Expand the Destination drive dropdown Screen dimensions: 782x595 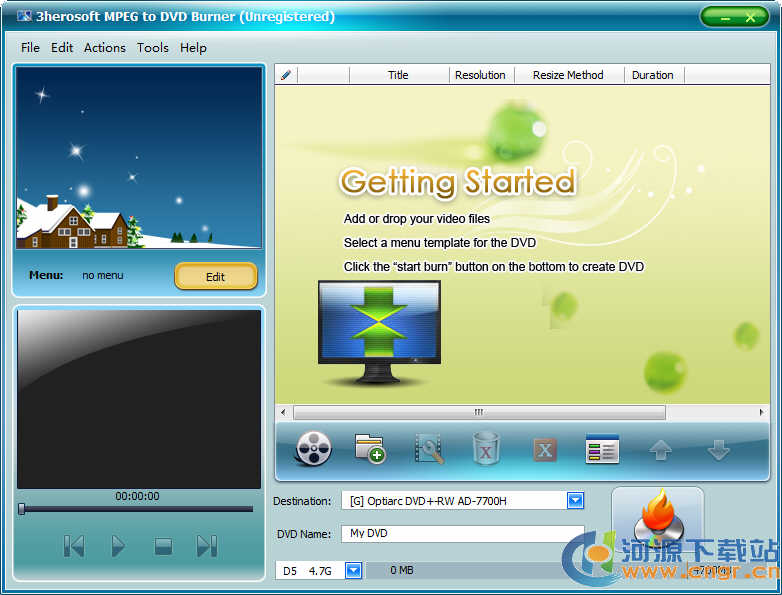pyautogui.click(x=575, y=501)
